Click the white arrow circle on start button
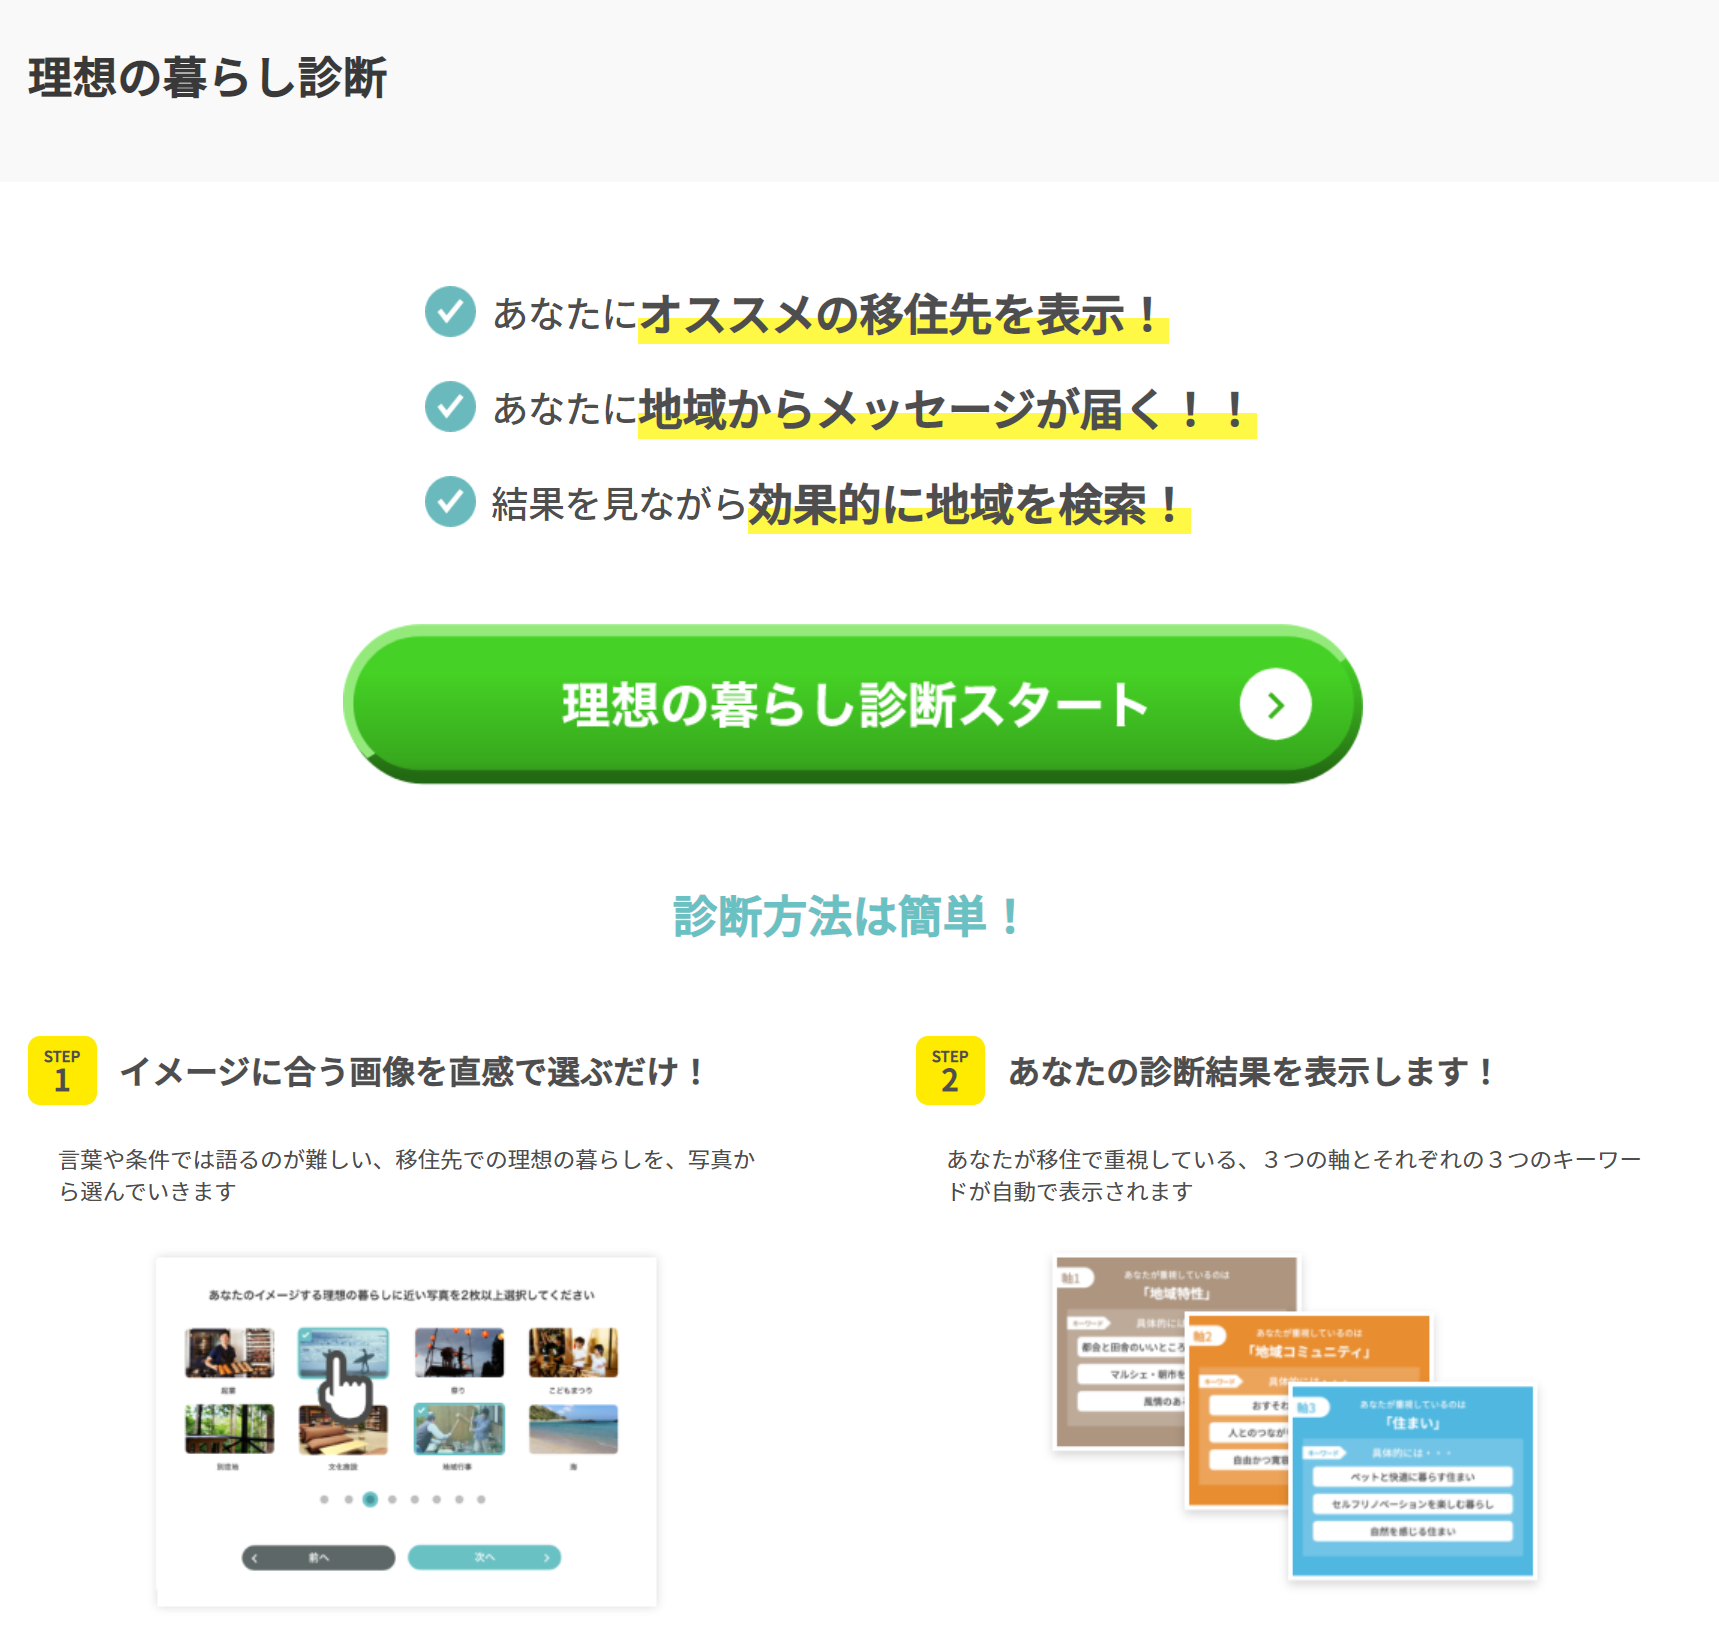The width and height of the screenshot is (1719, 1633). [x=1275, y=705]
